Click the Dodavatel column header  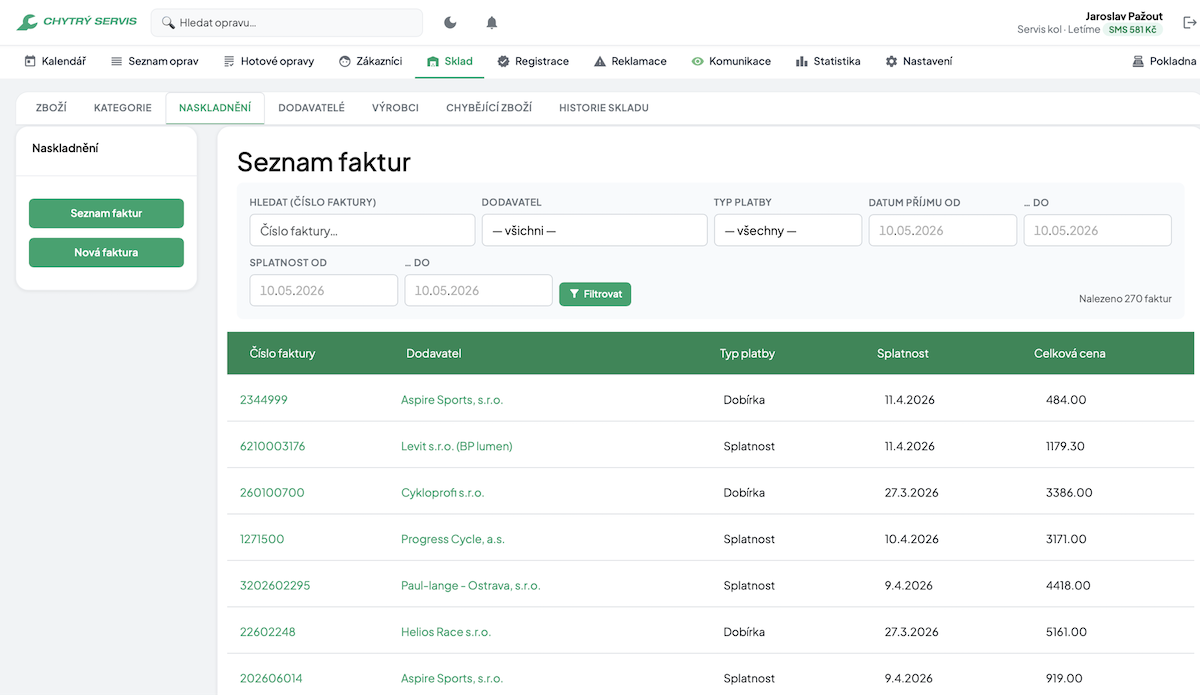coord(434,354)
